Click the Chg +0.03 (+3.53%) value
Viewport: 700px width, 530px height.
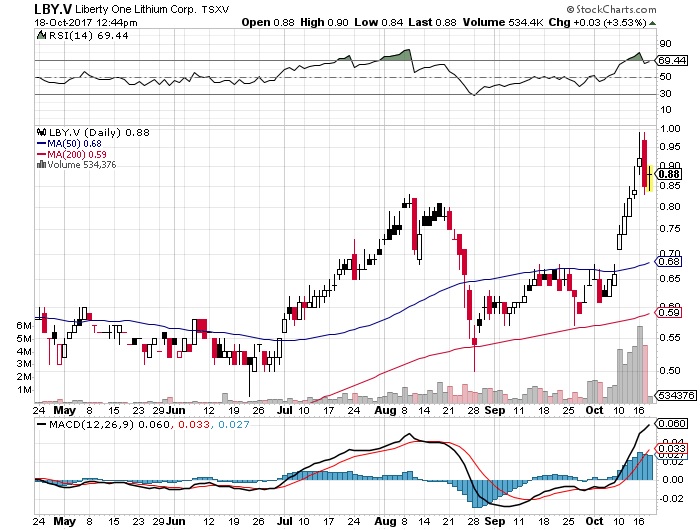(597, 22)
